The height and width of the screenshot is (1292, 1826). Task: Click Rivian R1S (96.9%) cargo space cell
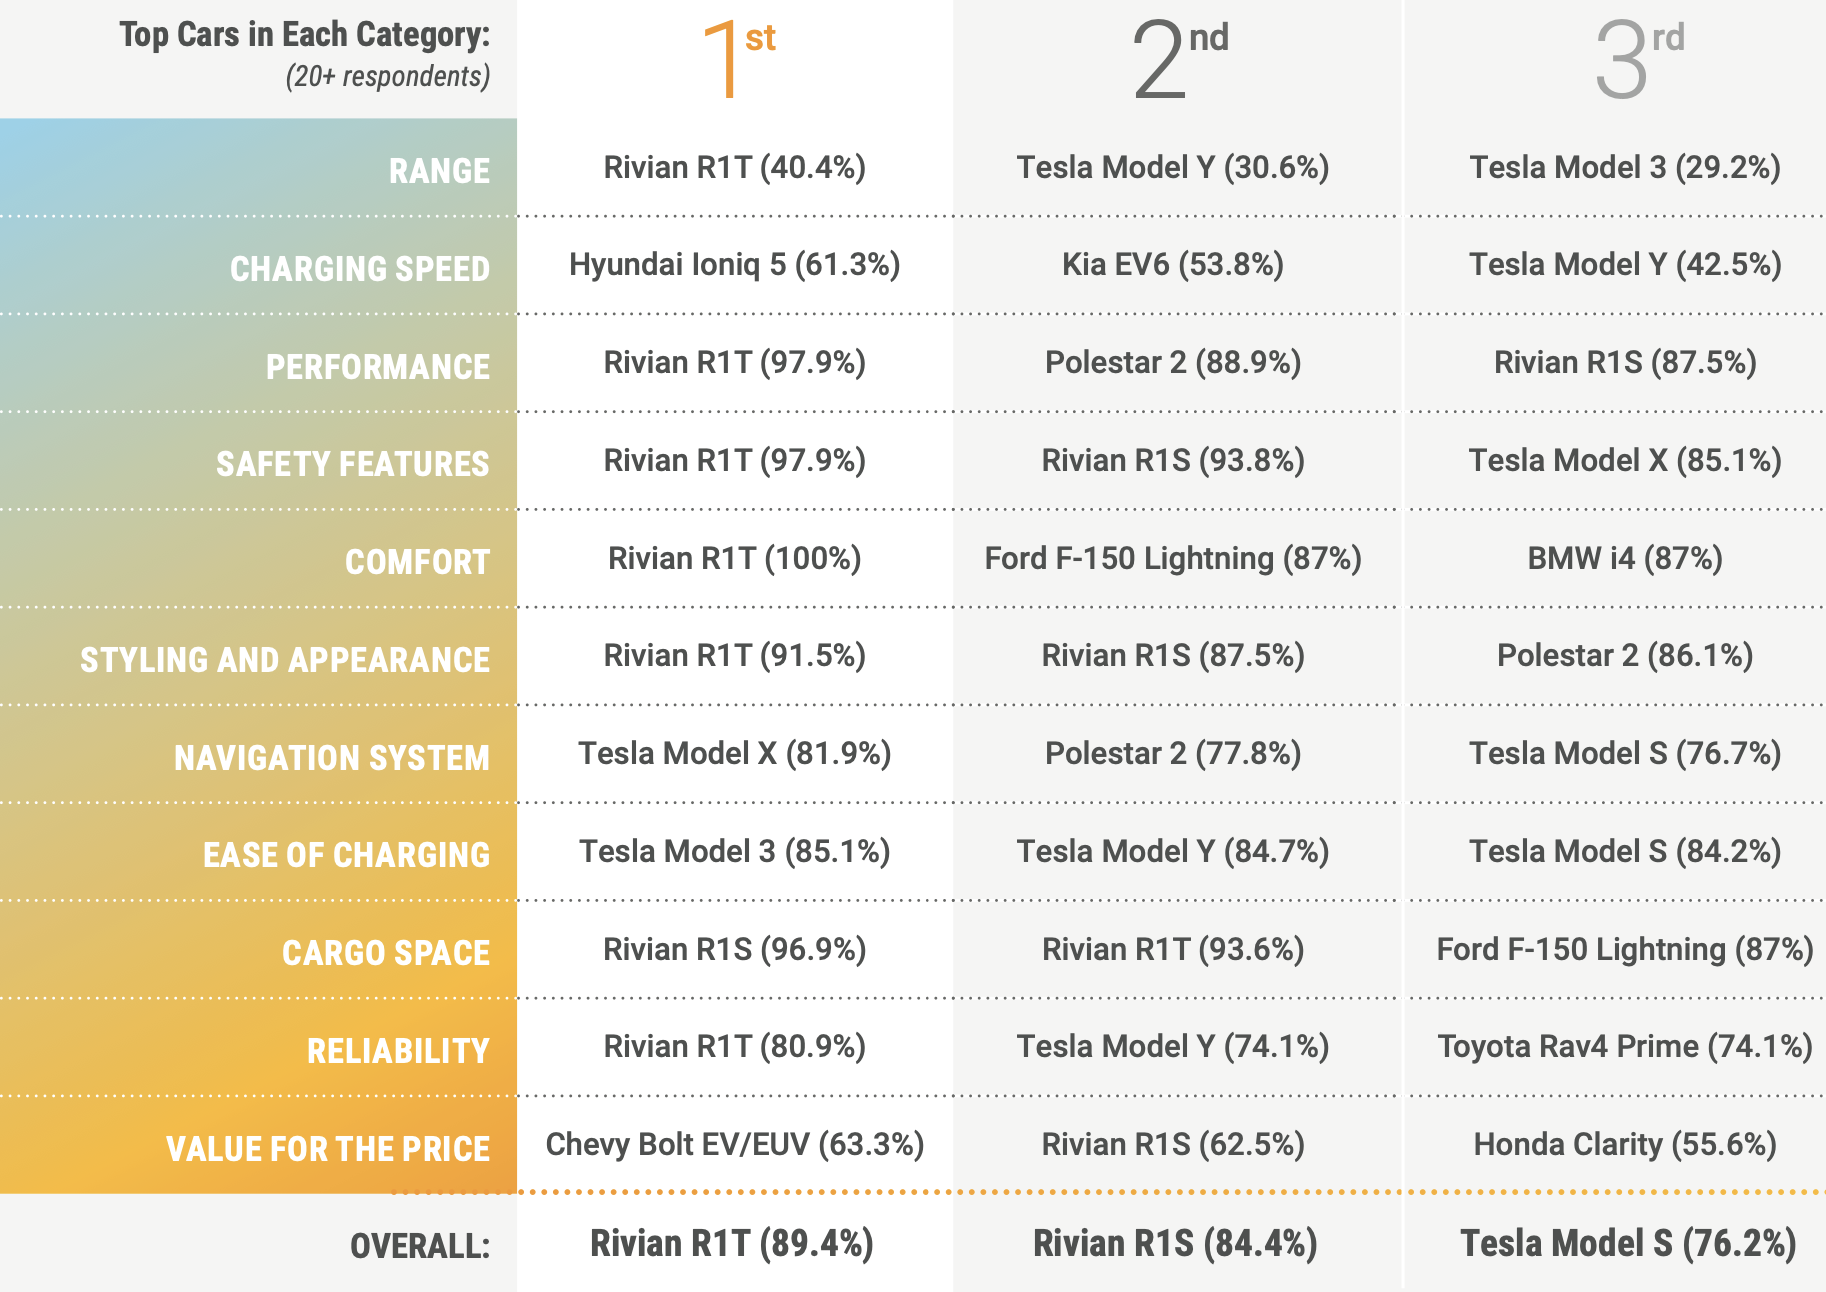735,949
